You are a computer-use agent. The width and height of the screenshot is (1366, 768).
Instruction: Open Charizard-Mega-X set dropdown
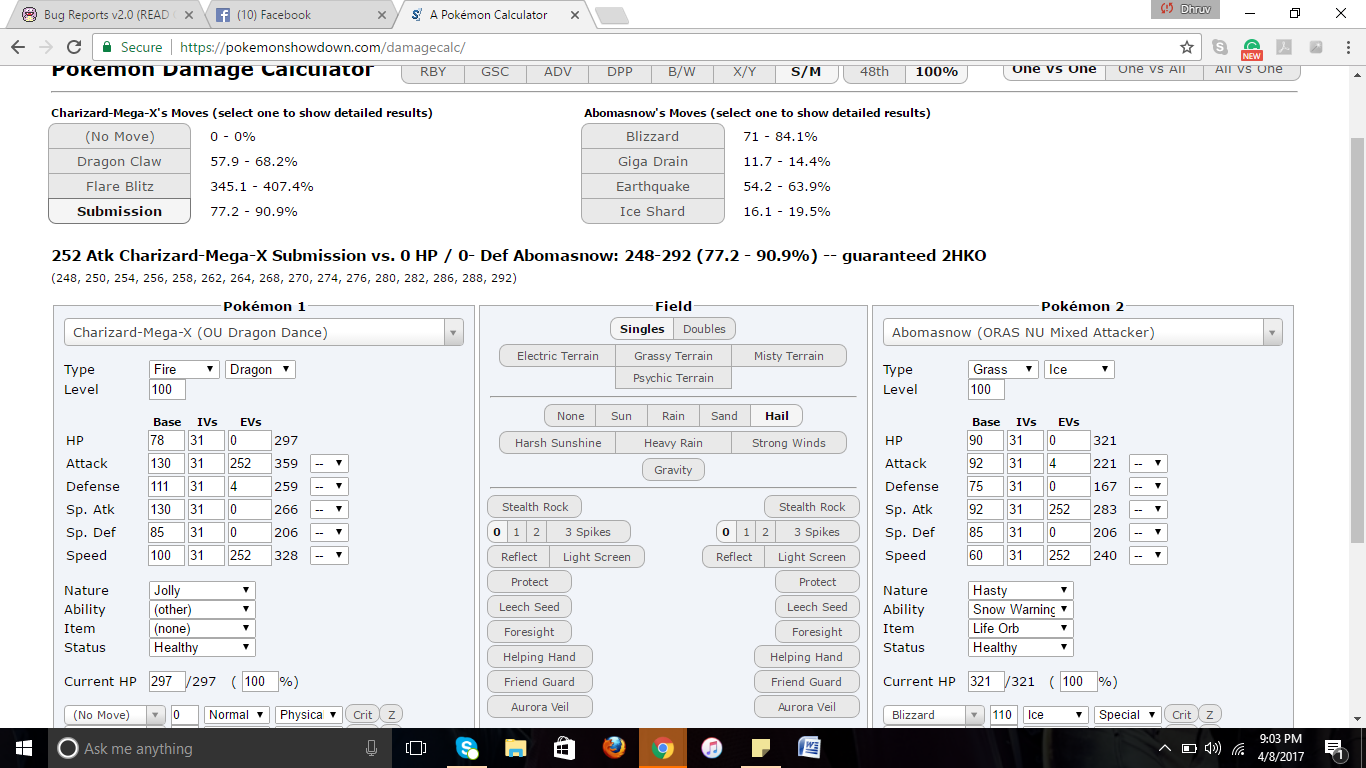click(263, 332)
